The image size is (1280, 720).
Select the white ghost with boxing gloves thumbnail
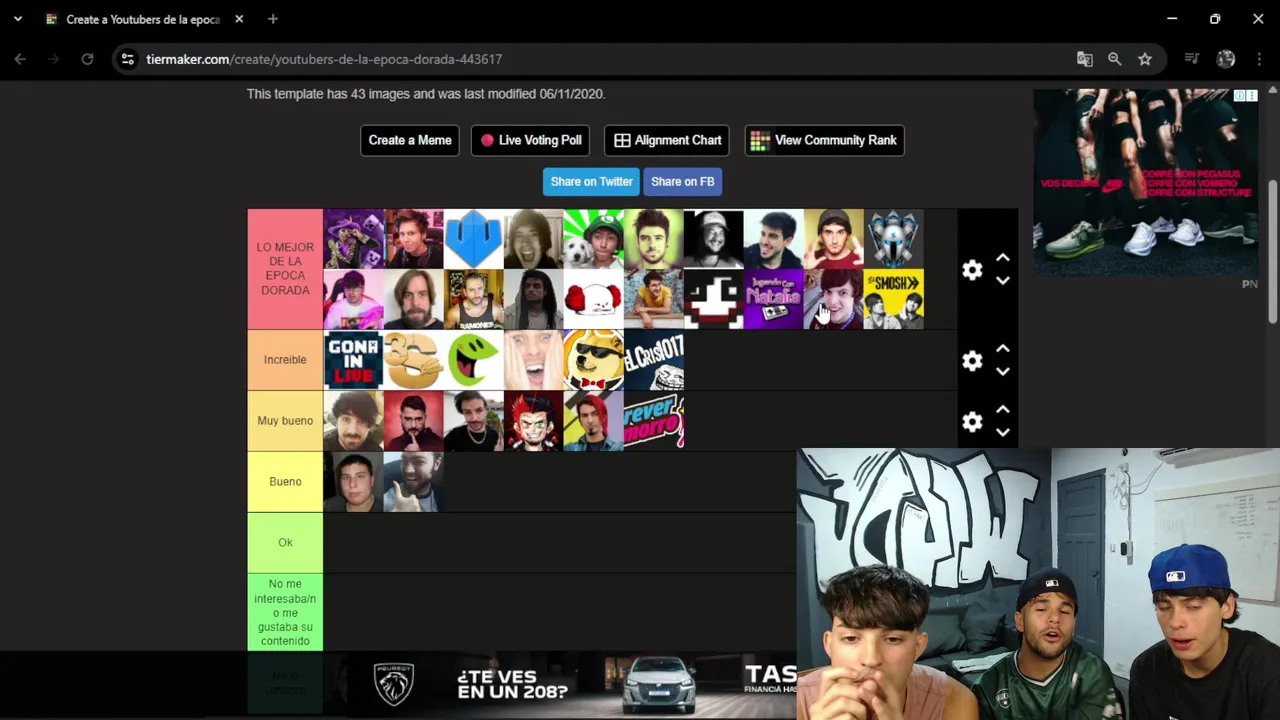pos(593,299)
